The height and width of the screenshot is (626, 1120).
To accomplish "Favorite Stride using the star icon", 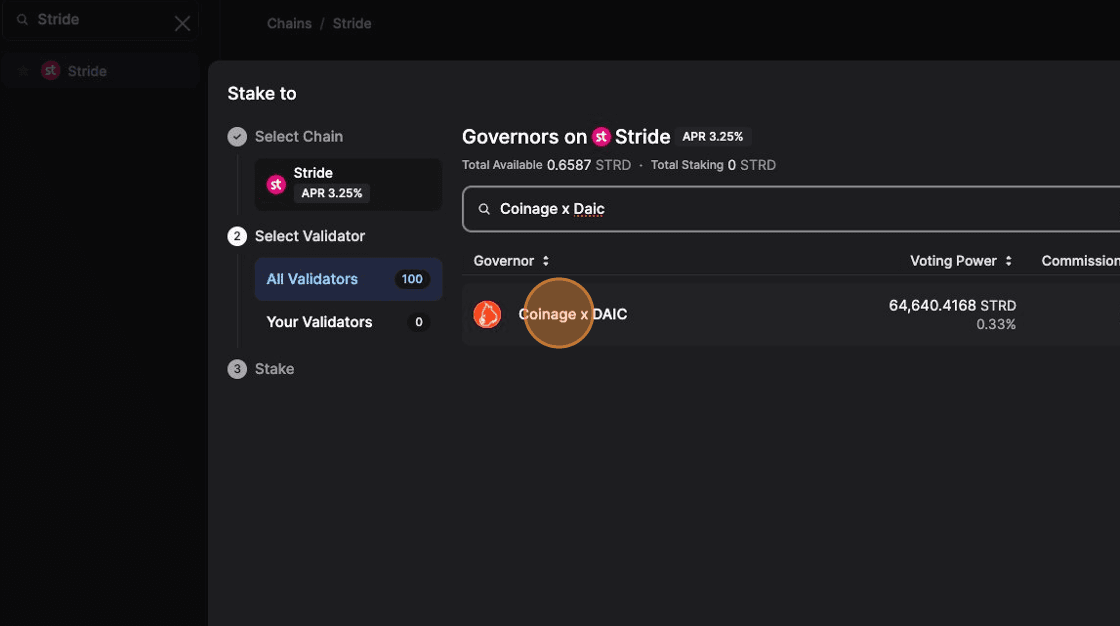I will click(23, 71).
